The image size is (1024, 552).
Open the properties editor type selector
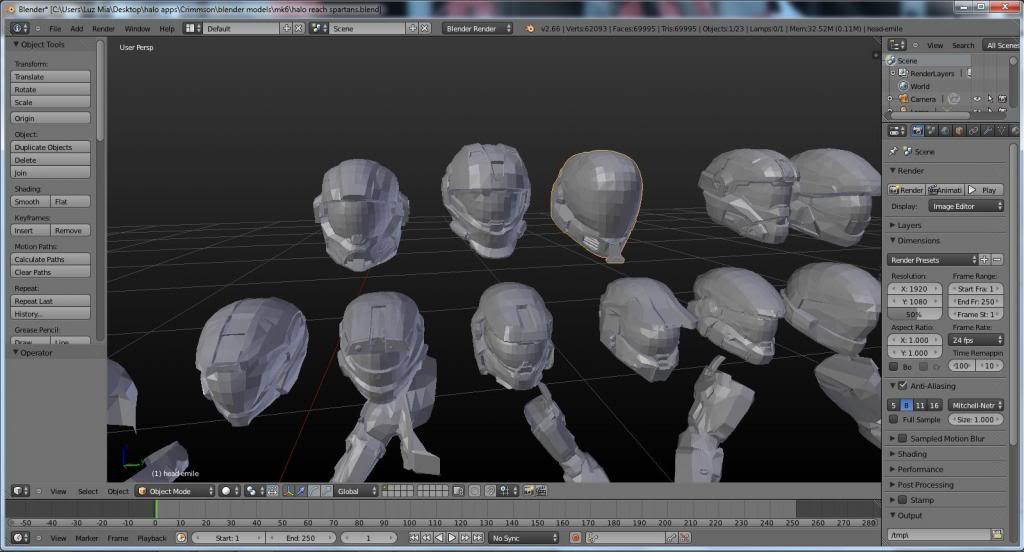[x=897, y=131]
